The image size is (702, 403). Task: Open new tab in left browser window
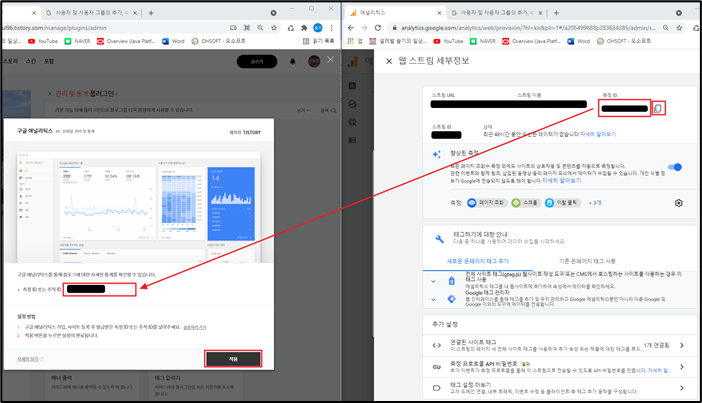[151, 13]
